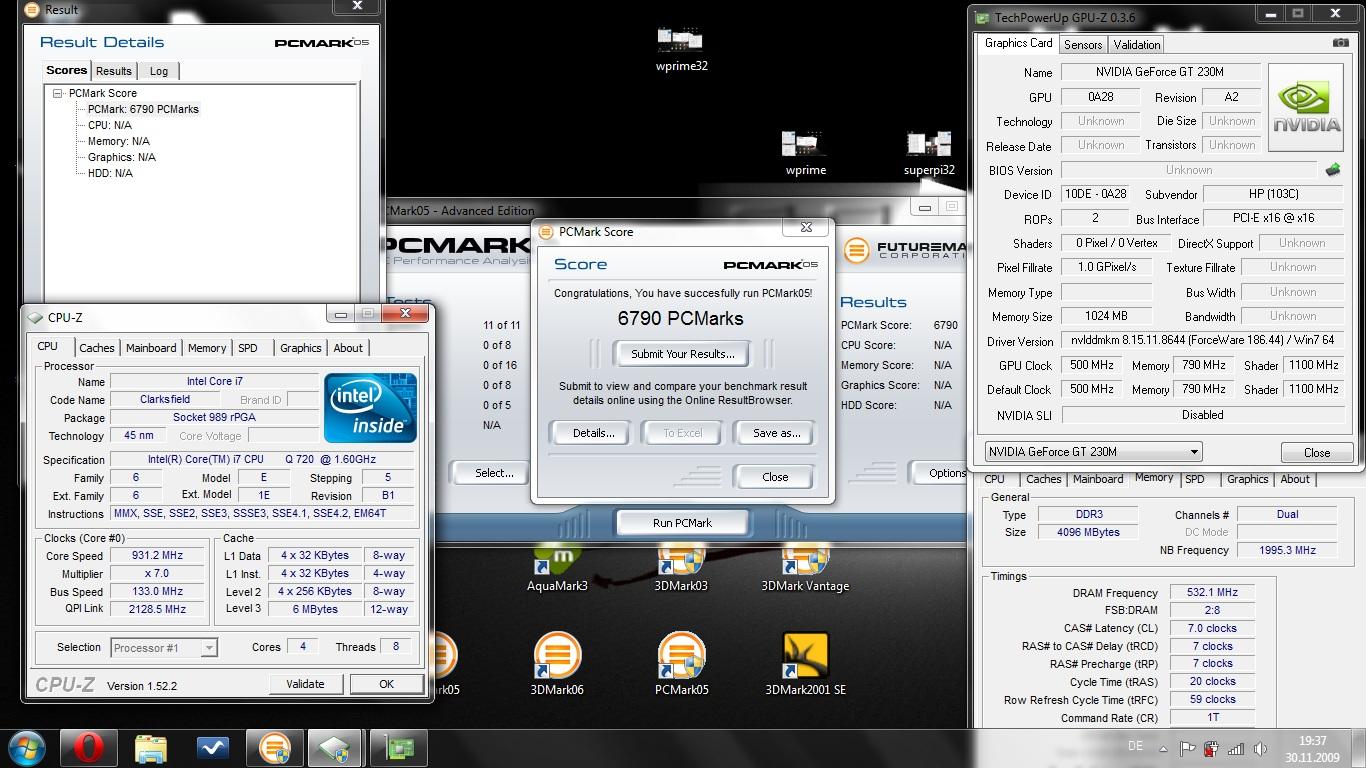Select the Graphics: N/A tree row

(121, 157)
